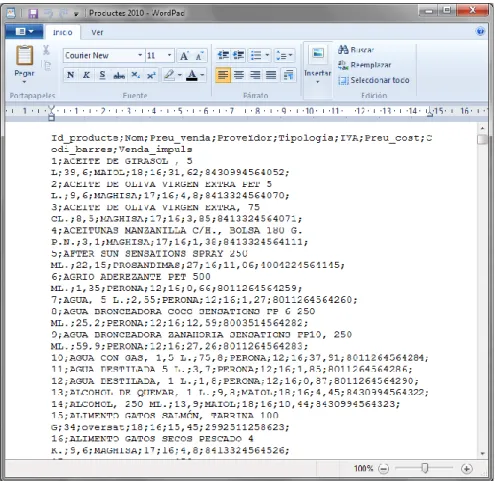495x481 pixels.
Task: Open the WordPad application menu button
Action: [x=24, y=32]
